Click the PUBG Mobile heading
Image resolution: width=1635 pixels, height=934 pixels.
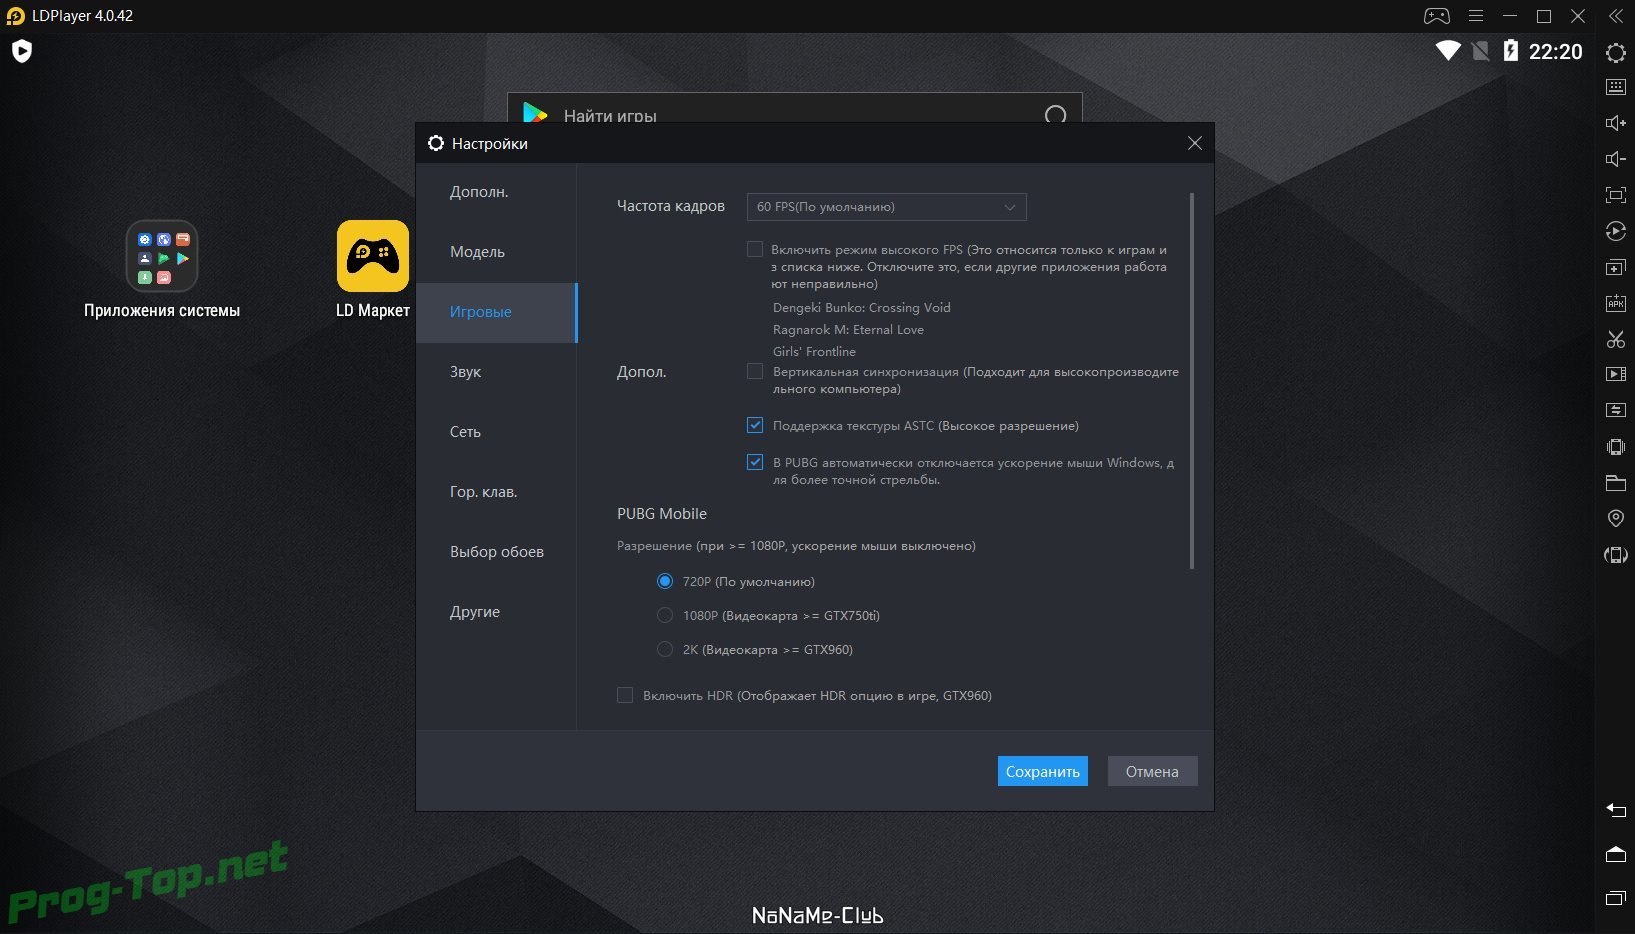tap(662, 513)
